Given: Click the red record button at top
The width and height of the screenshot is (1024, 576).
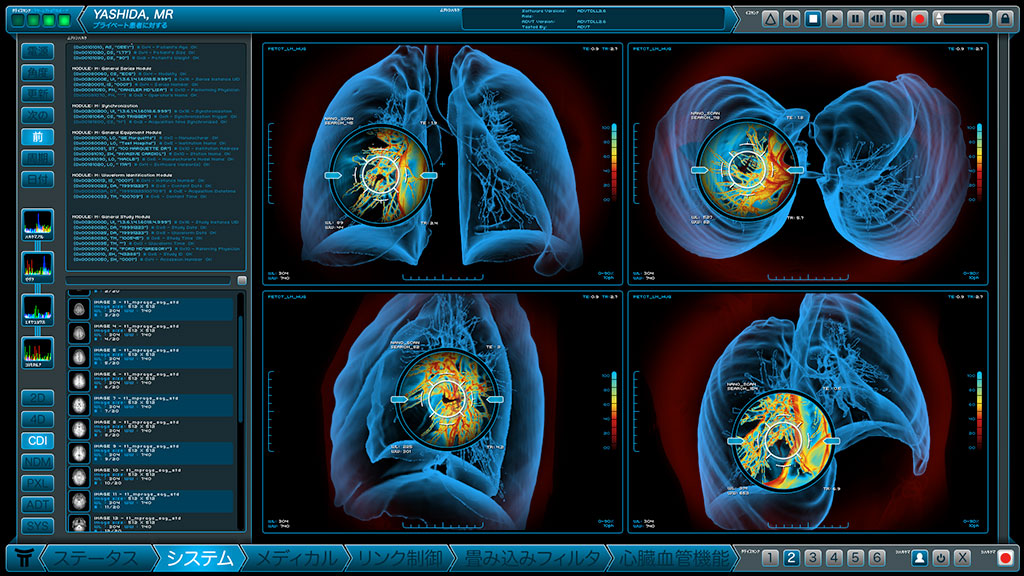Looking at the screenshot, I should [x=919, y=18].
